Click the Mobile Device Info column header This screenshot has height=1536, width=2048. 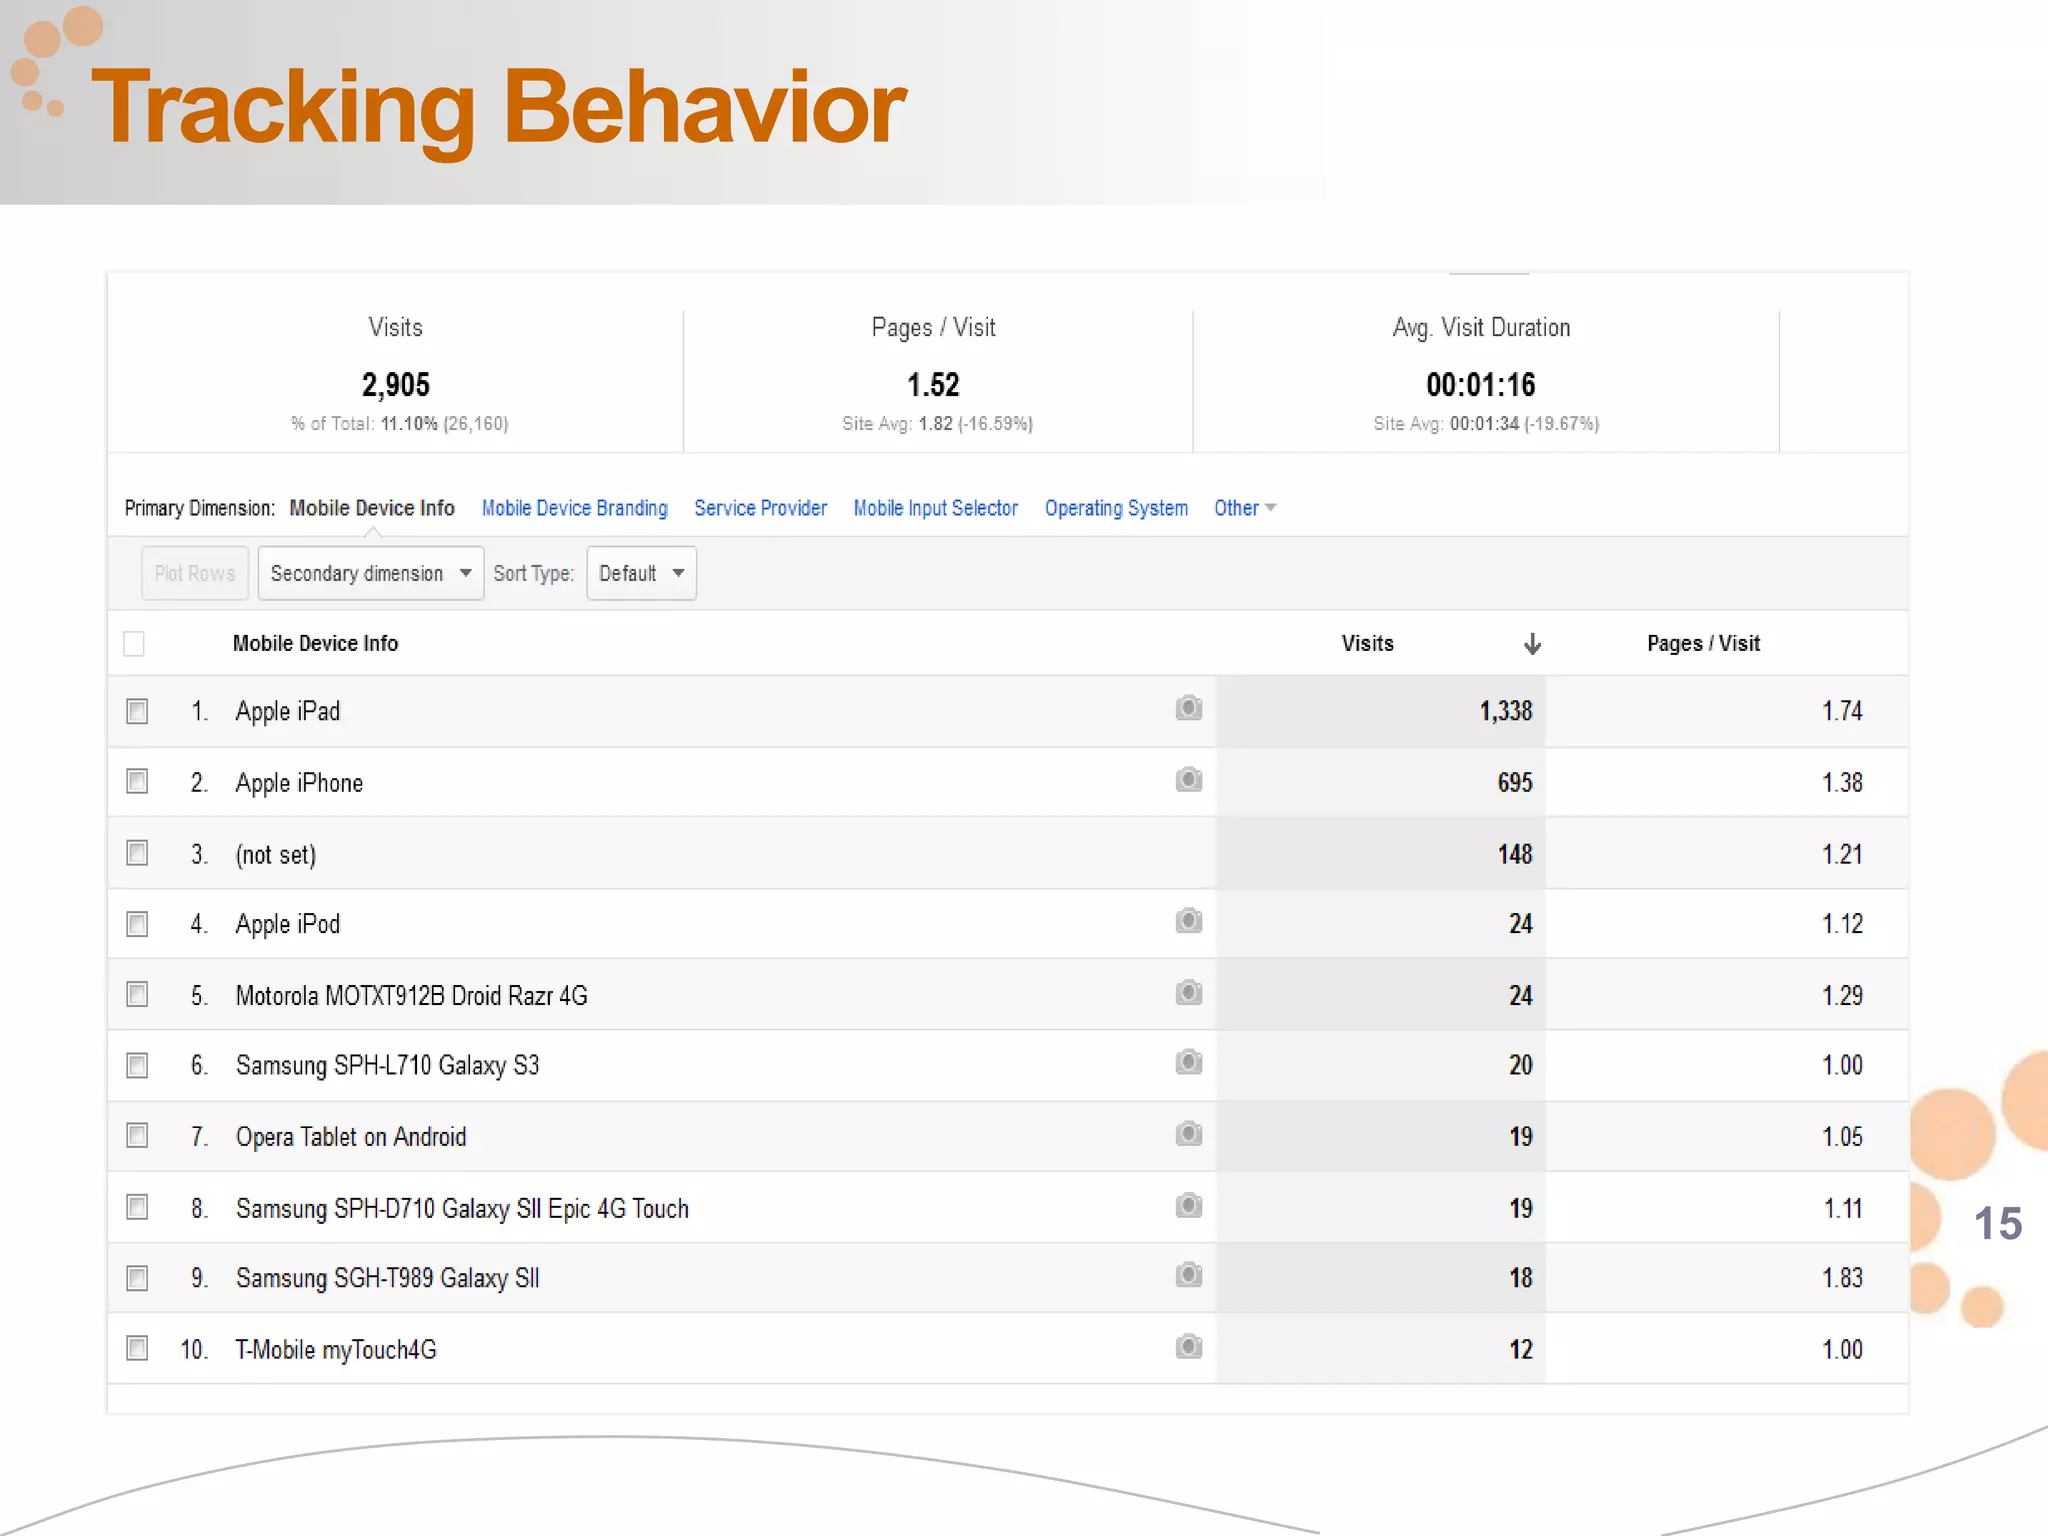(x=315, y=643)
